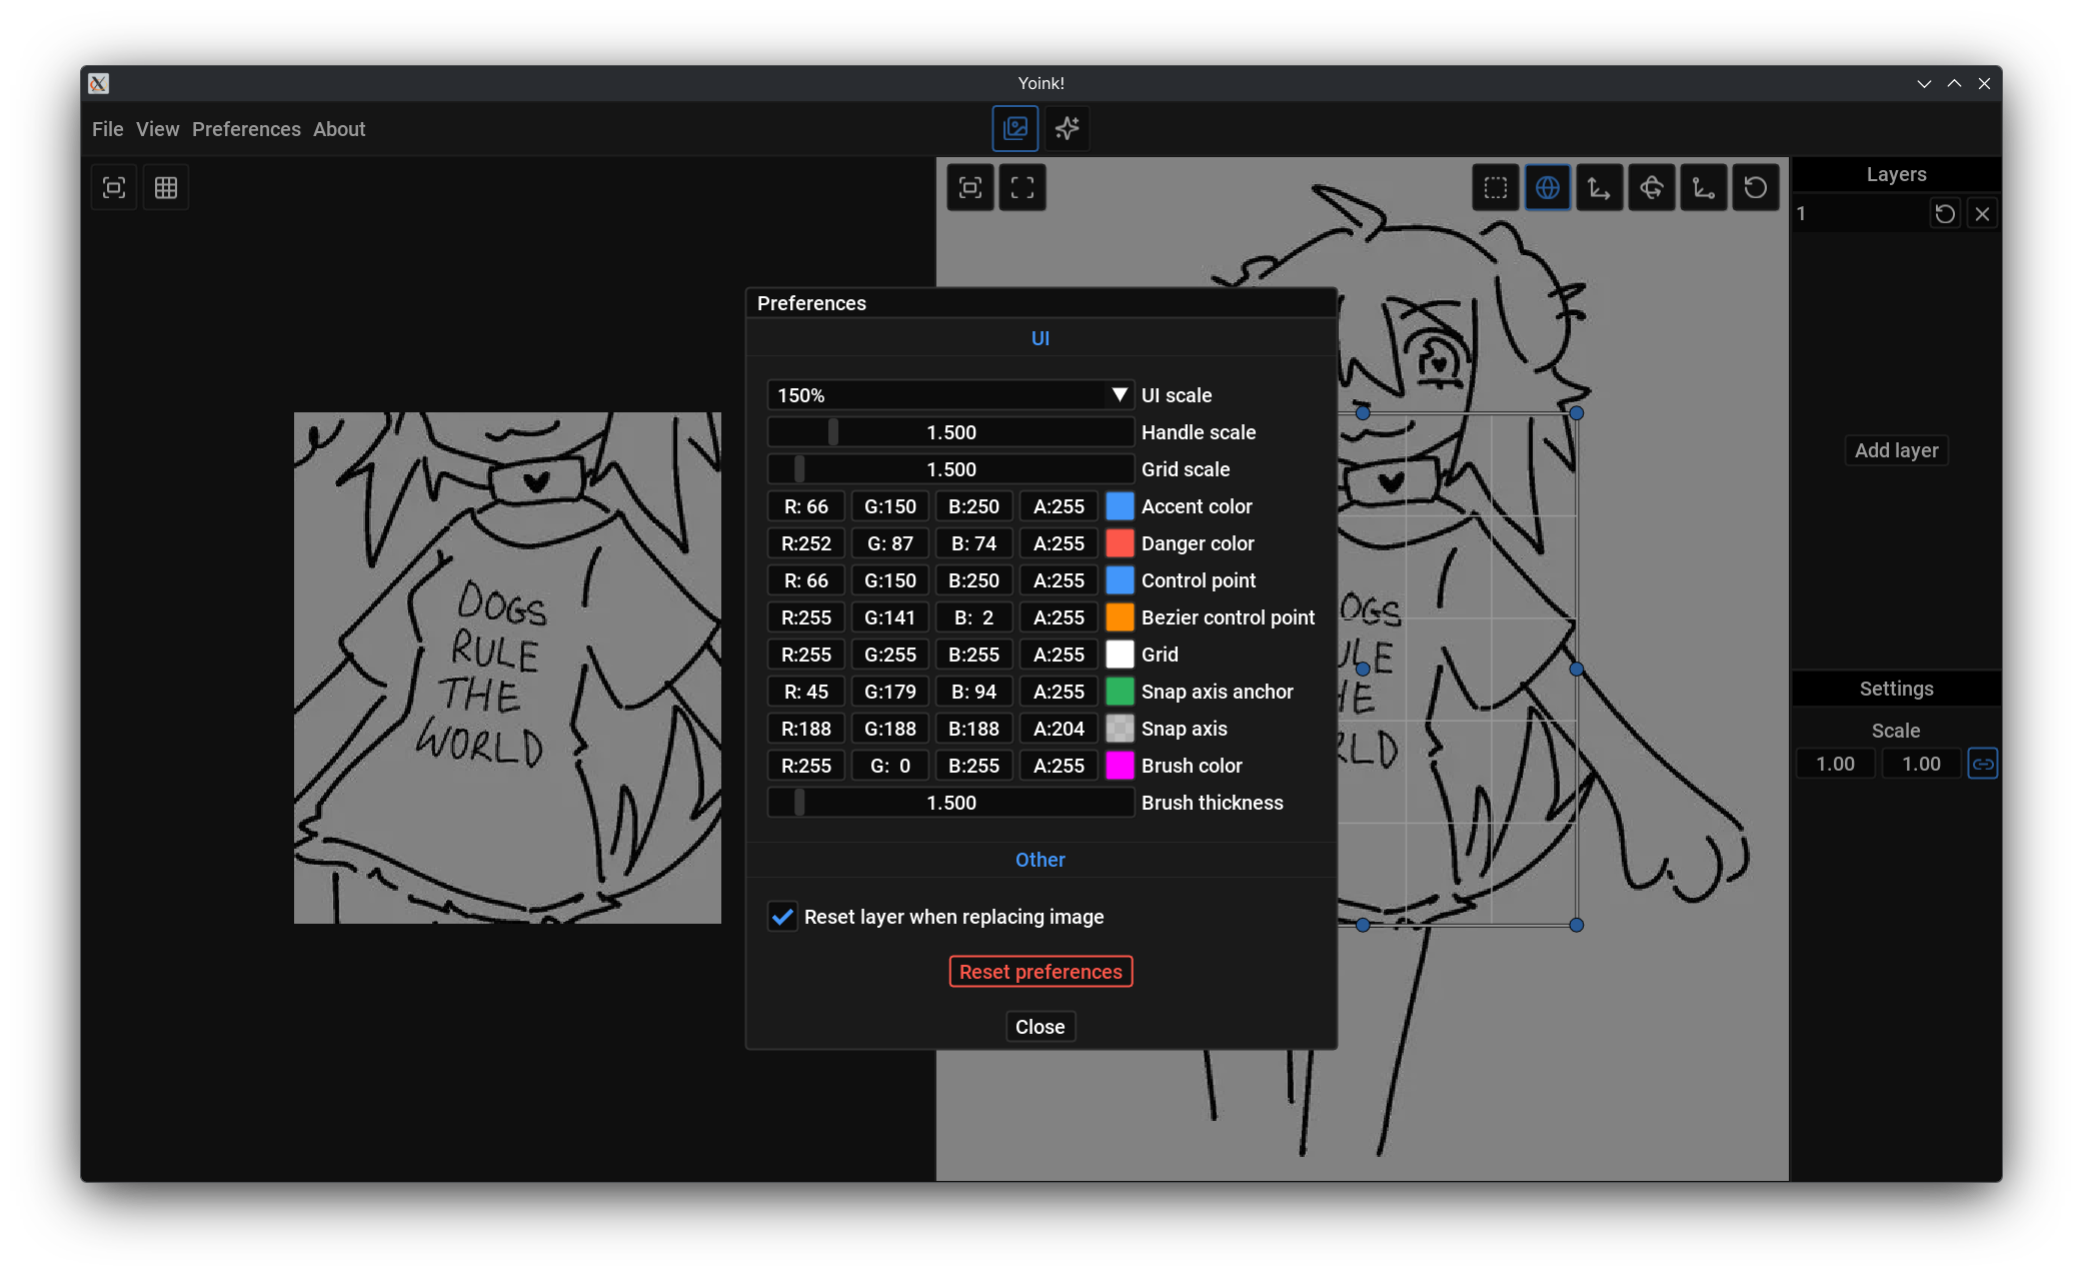Click the sparkle effects mode icon

1067,128
